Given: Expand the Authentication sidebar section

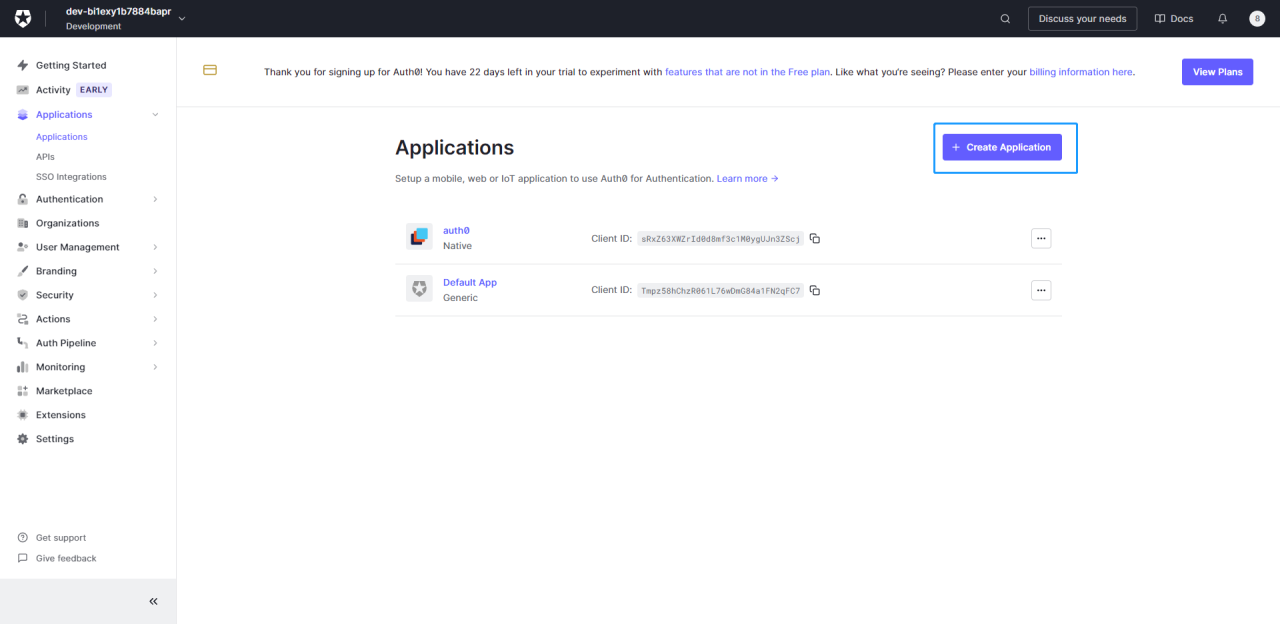Looking at the screenshot, I should tap(155, 199).
